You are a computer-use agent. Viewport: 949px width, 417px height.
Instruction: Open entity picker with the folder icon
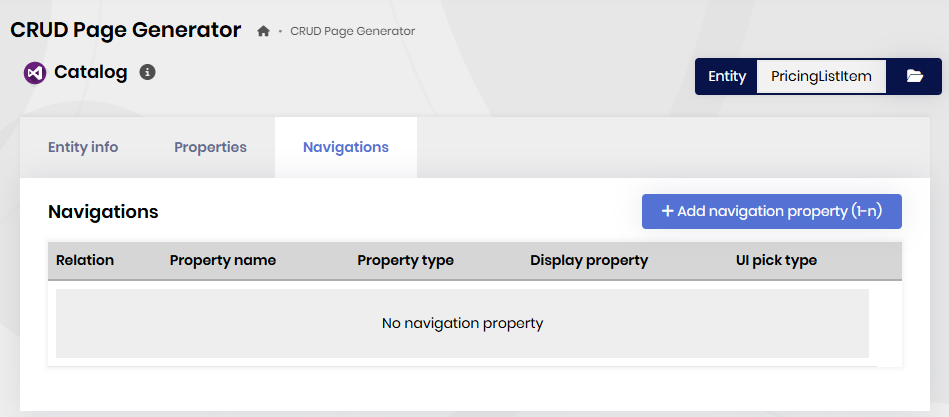(914, 76)
